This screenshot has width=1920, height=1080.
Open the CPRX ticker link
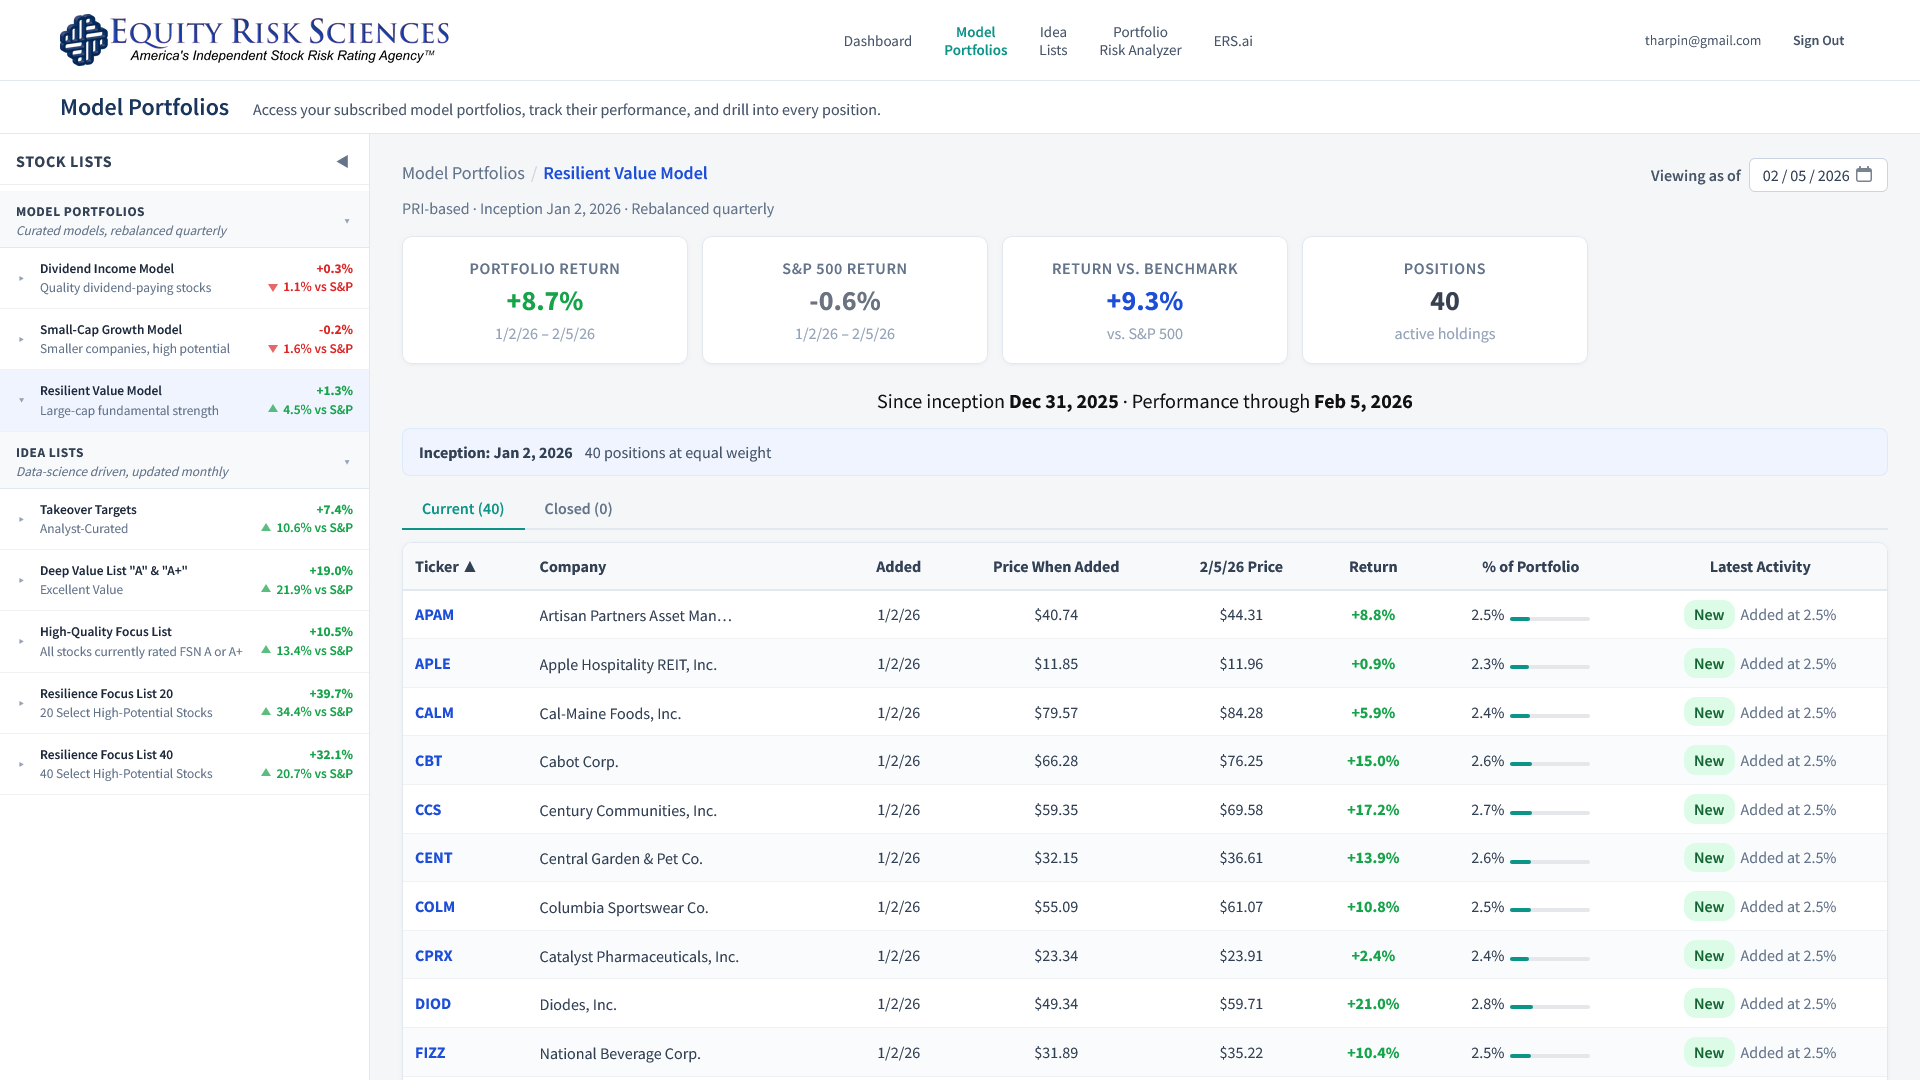(433, 956)
